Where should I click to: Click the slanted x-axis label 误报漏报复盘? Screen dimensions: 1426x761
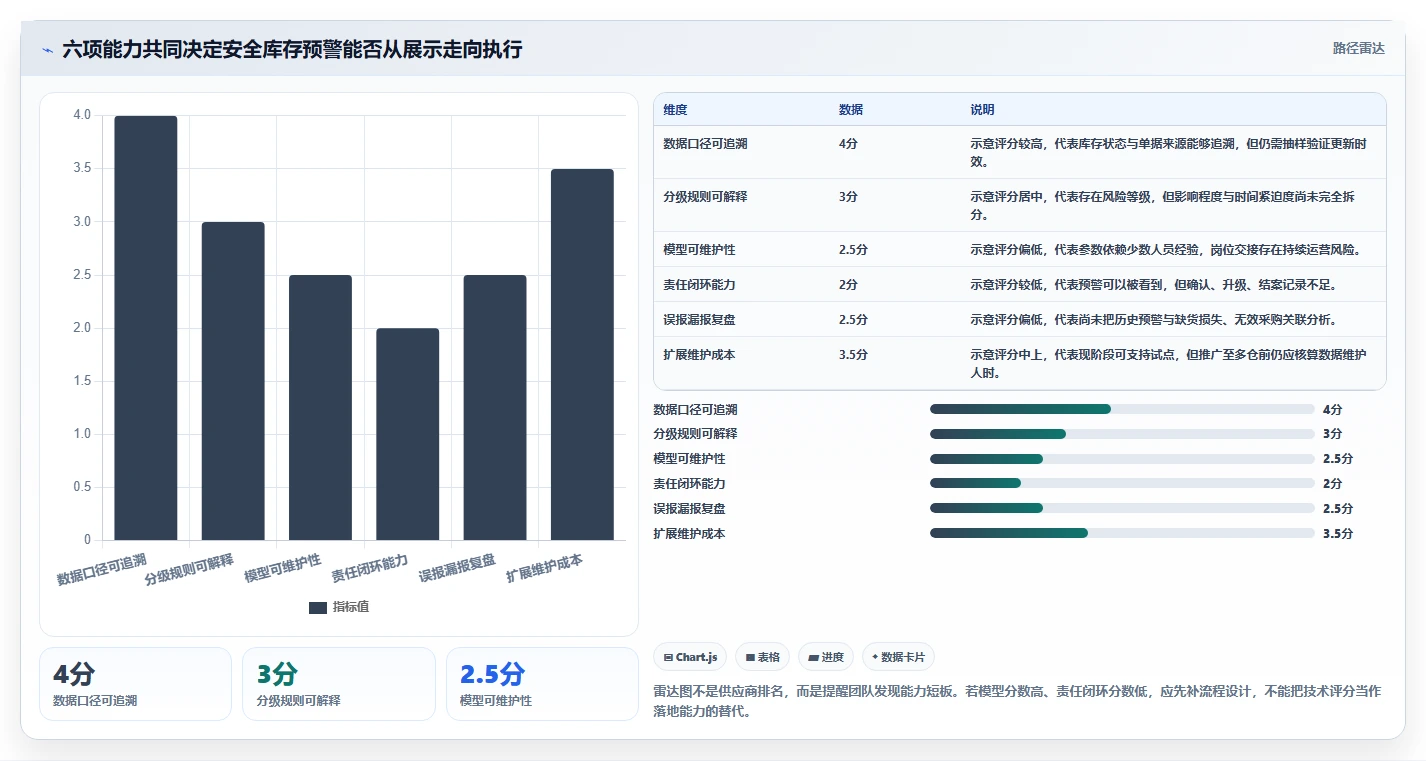pos(457,568)
